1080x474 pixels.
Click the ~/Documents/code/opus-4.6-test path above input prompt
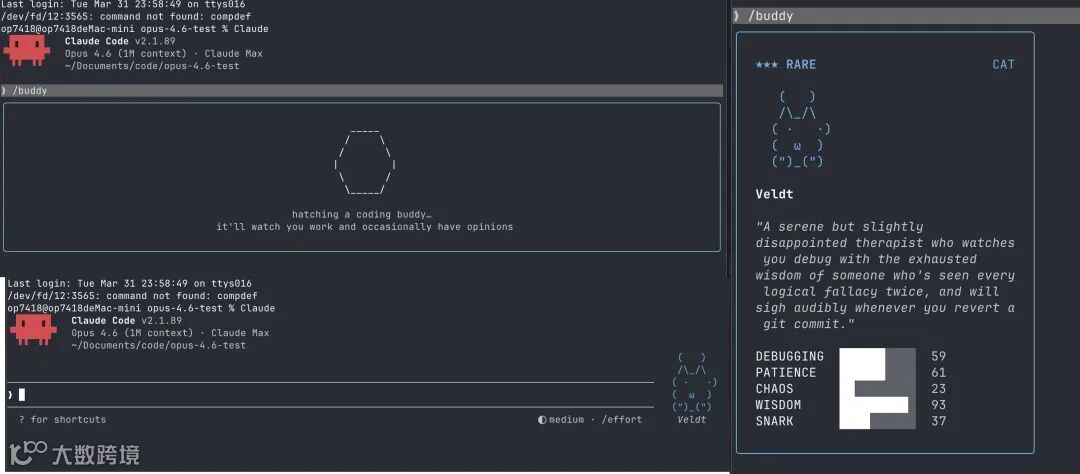[x=158, y=345]
